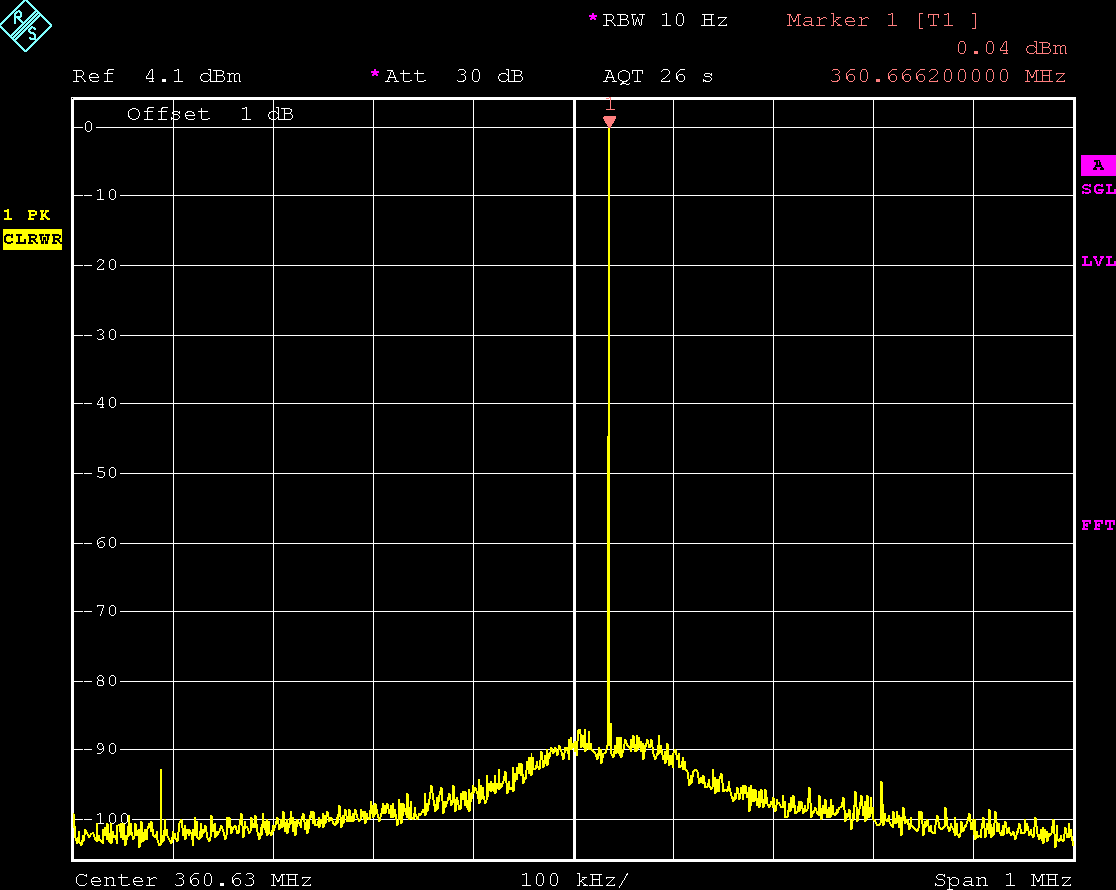1116x890 pixels.
Task: Click the red Marker 1 triangle on the peak
Action: tap(610, 120)
